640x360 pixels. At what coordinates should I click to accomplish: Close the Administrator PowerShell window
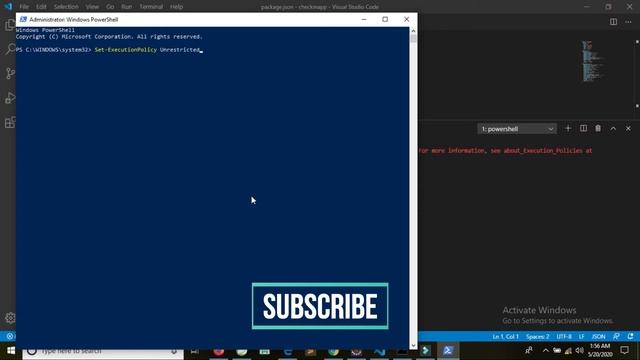pos(407,19)
